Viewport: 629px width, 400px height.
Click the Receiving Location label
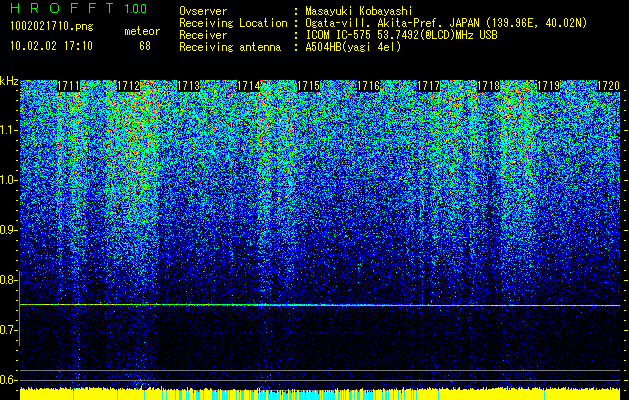point(233,23)
